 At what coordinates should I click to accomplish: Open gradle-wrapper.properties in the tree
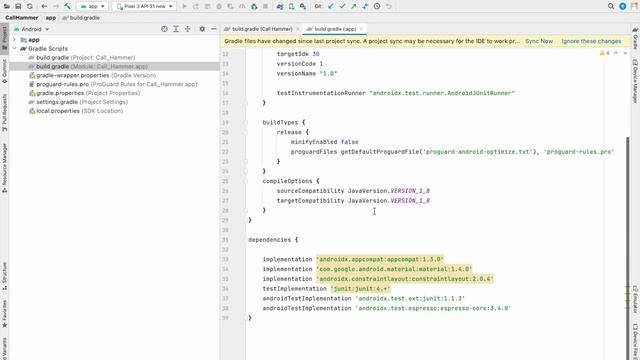tap(92, 76)
